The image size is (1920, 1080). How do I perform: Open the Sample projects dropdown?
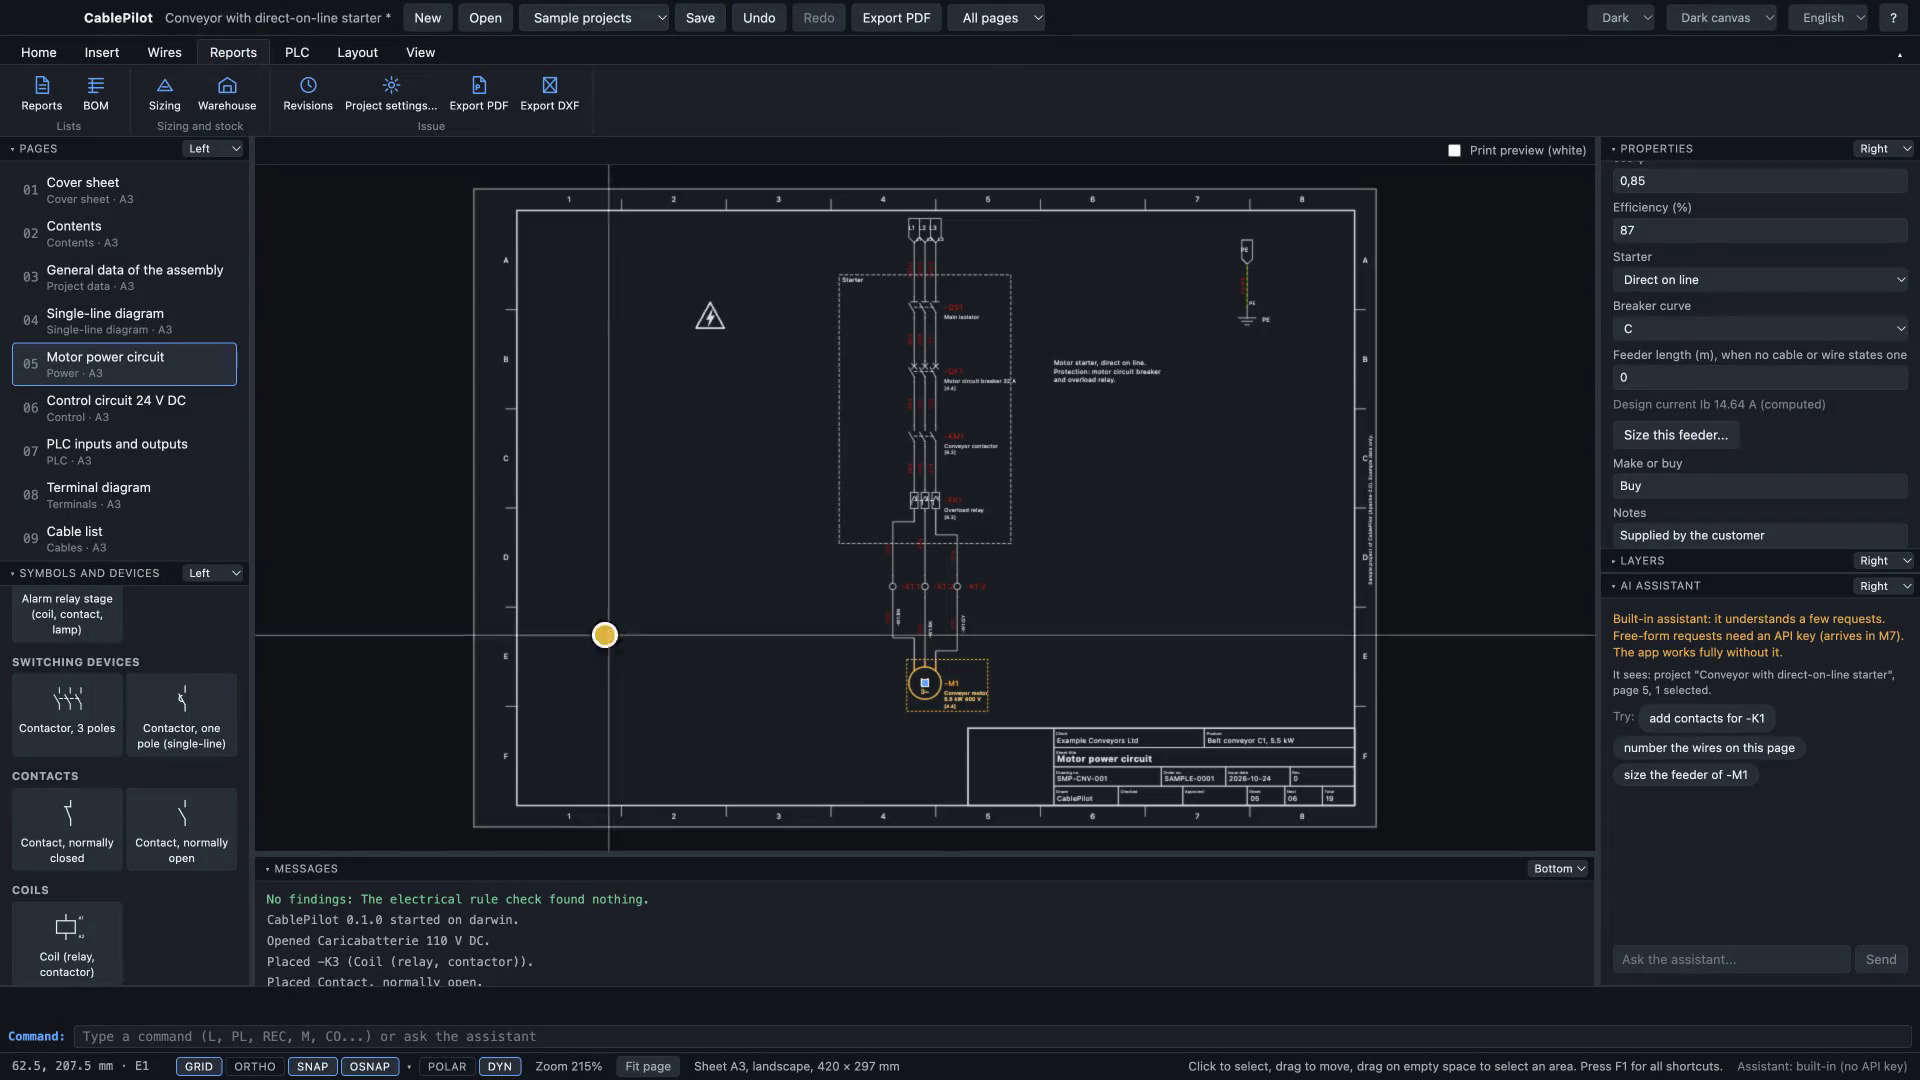[594, 18]
